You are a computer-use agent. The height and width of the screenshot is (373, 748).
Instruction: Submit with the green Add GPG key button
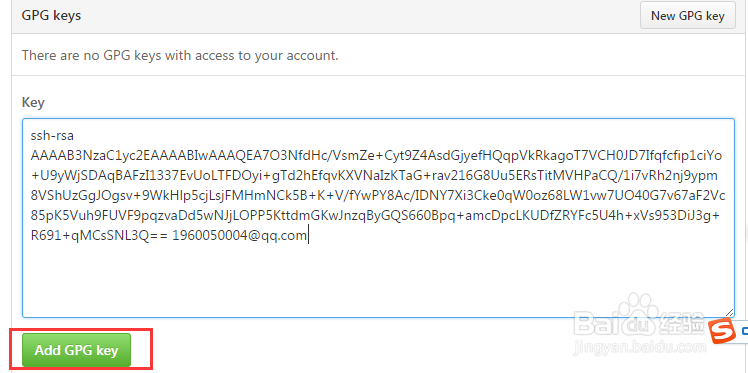coord(76,350)
